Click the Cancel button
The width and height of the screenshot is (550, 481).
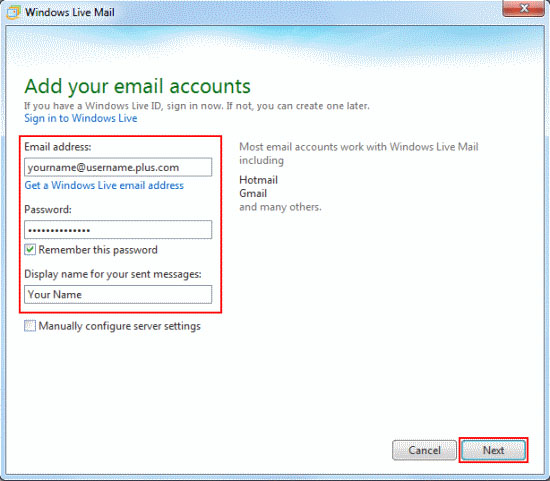pos(424,450)
